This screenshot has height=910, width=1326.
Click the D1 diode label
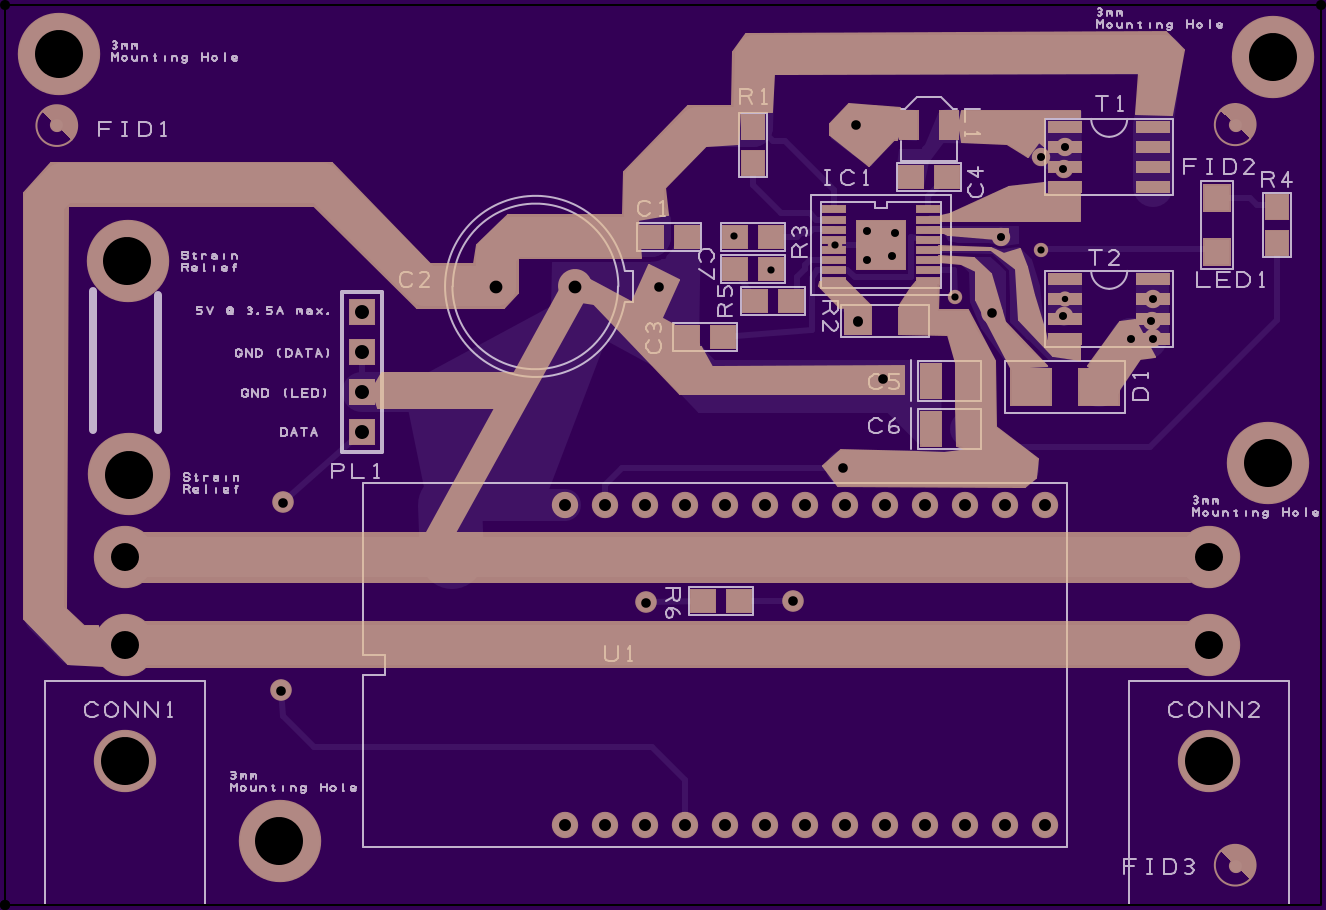[1141, 386]
